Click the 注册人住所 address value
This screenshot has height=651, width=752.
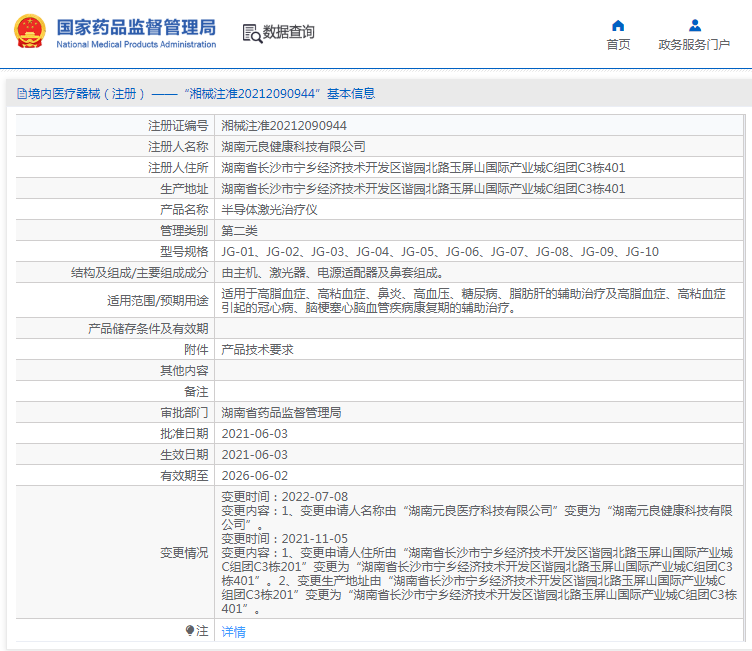(423, 168)
